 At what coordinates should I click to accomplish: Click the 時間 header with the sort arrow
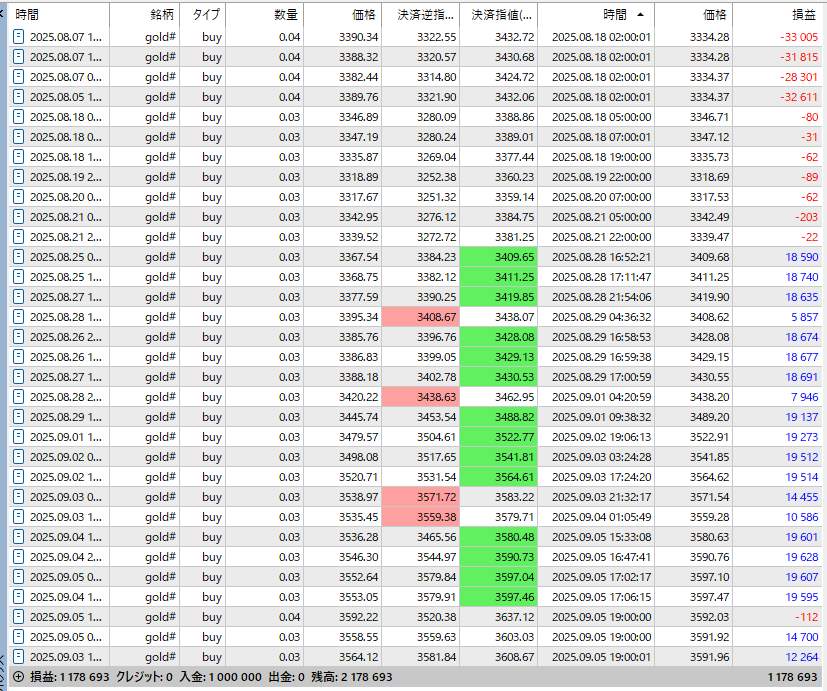coord(597,15)
